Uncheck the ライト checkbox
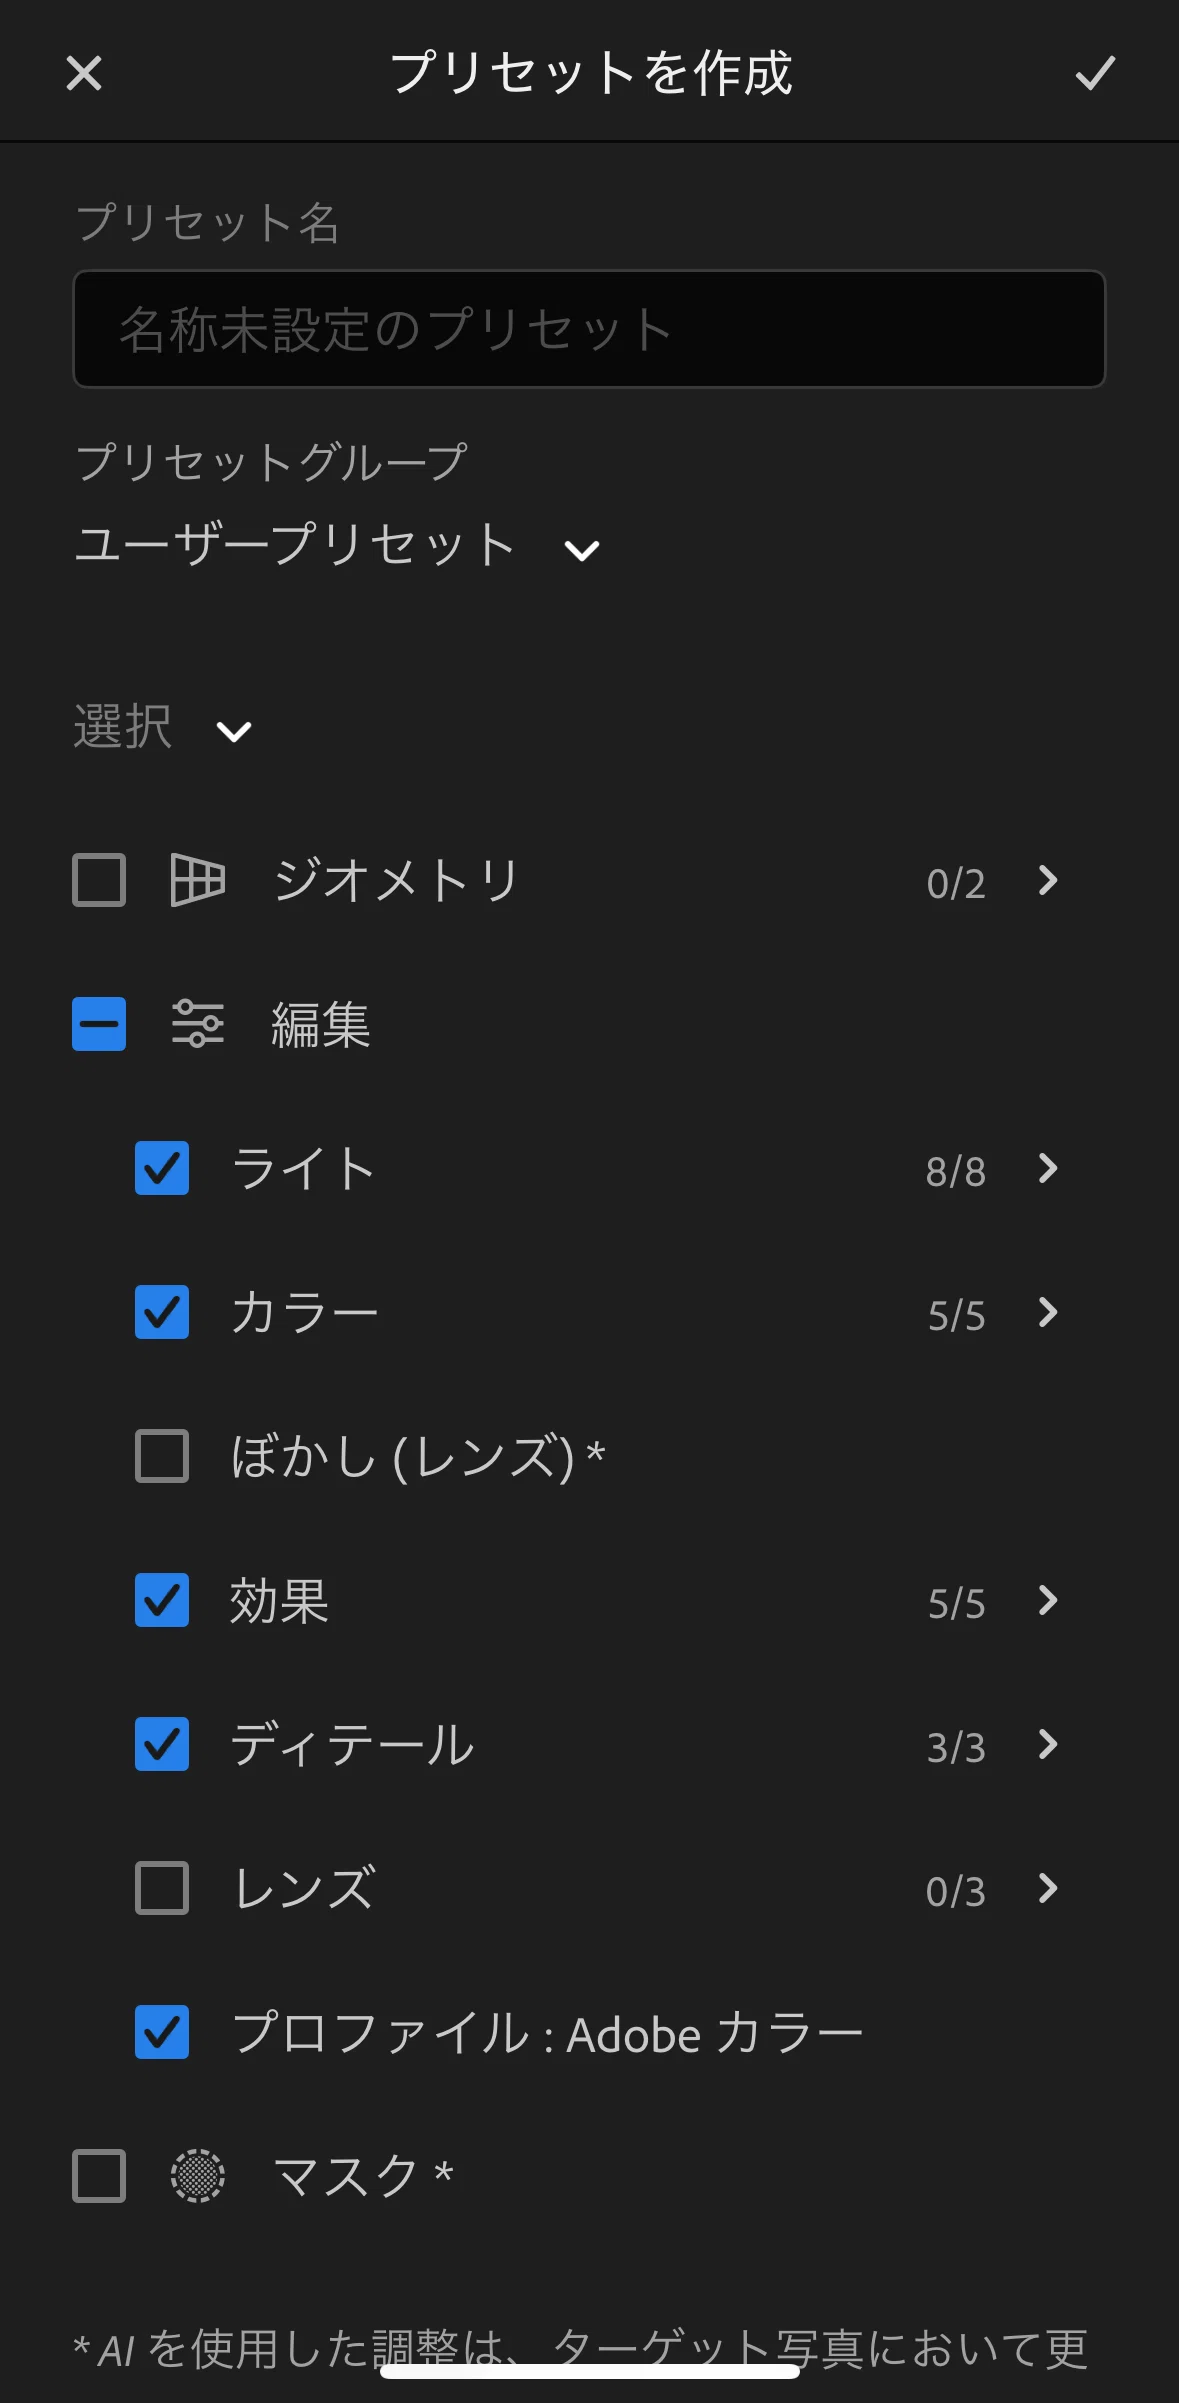The width and height of the screenshot is (1179, 2403). point(162,1168)
